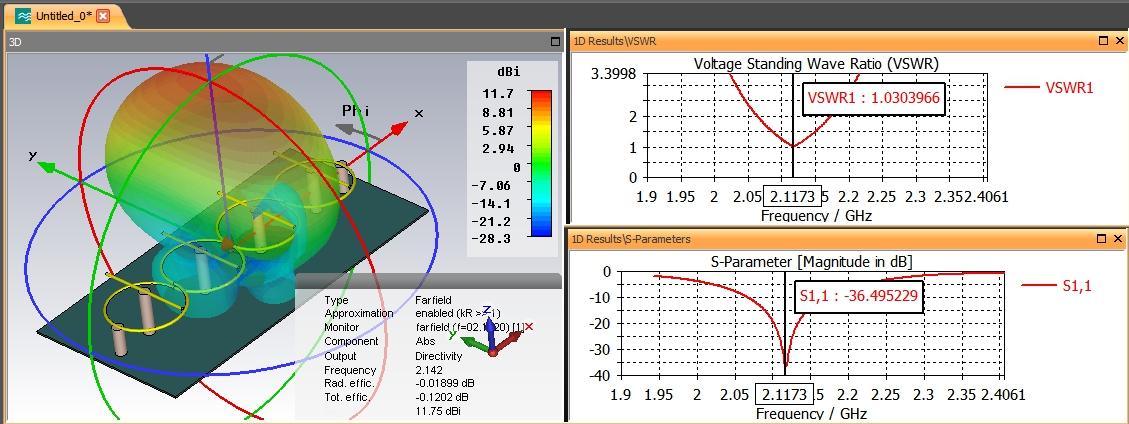Click the 1D Results\VSWR title bar

[848, 41]
